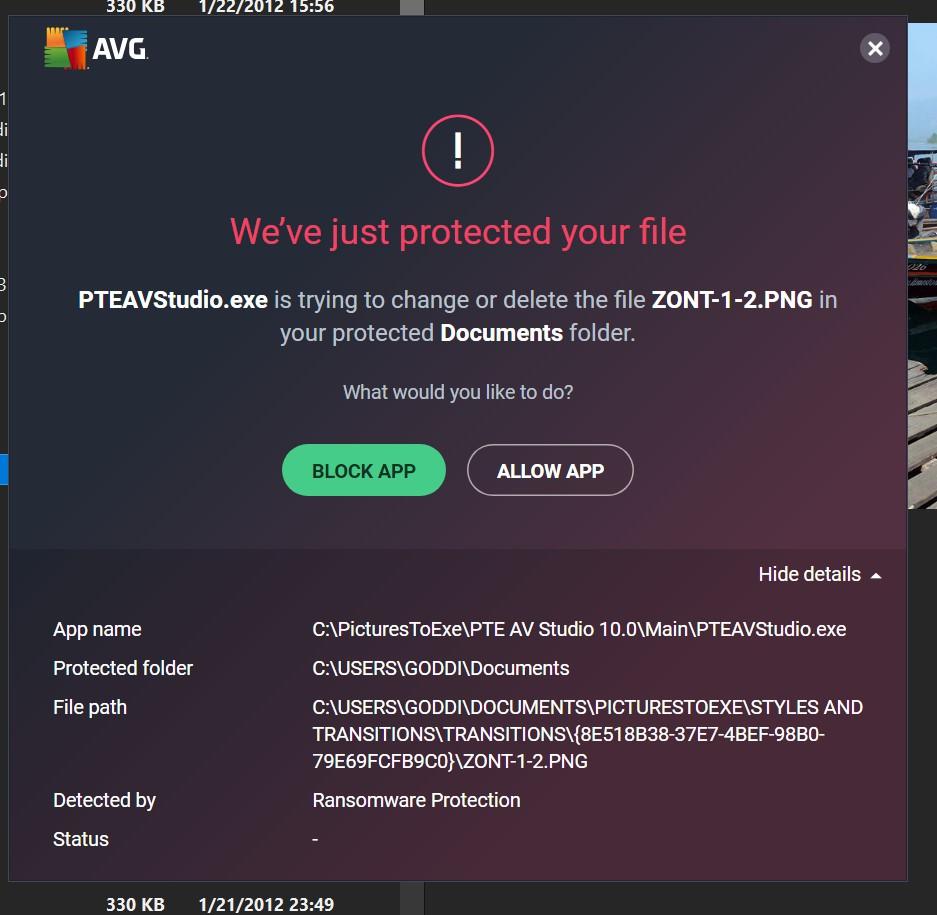This screenshot has width=937, height=915.
Task: Click the App name path value
Action: click(579, 629)
